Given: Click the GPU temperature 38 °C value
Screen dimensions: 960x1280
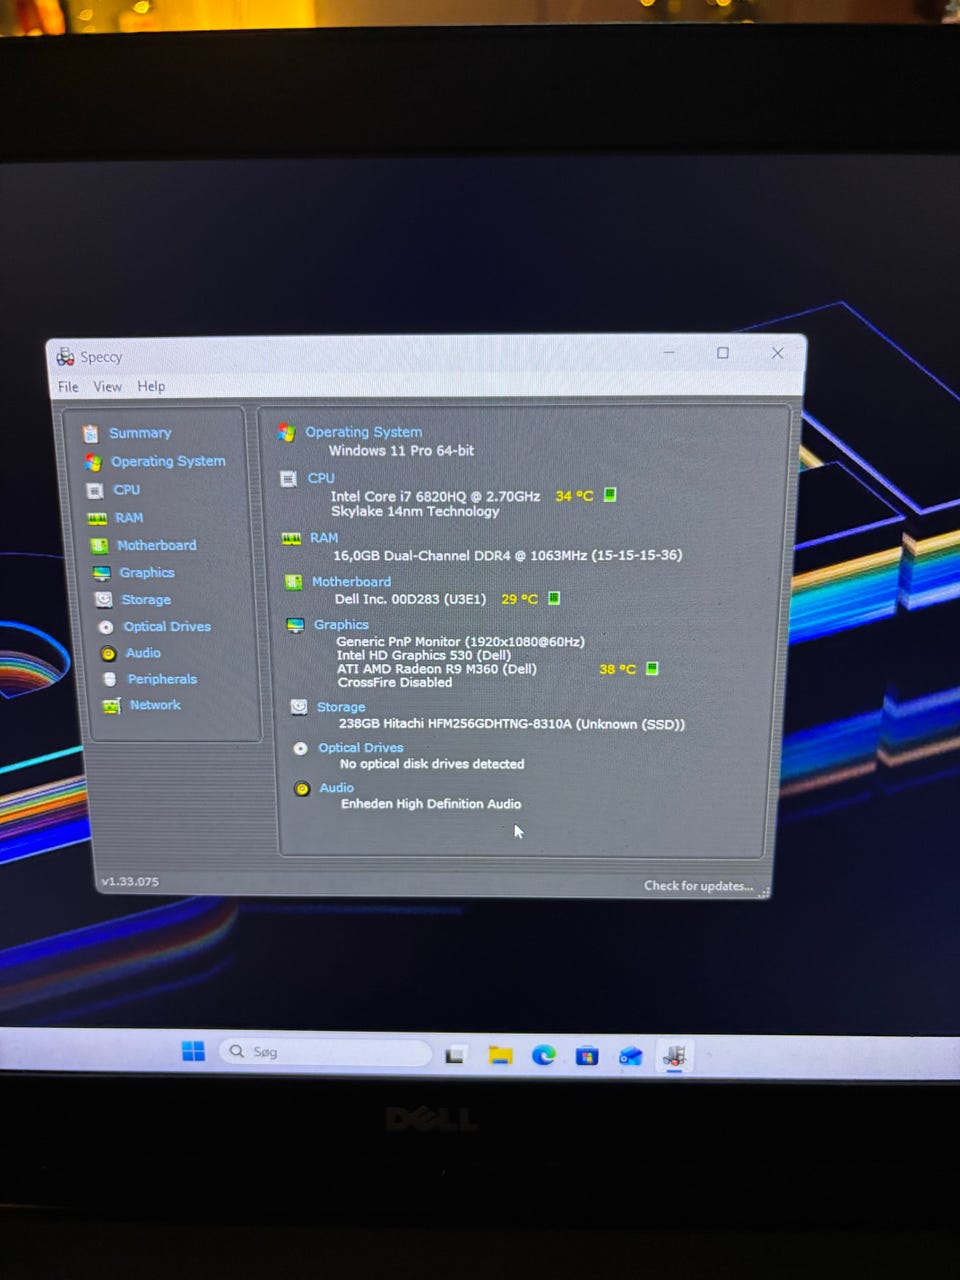Looking at the screenshot, I should (x=617, y=669).
